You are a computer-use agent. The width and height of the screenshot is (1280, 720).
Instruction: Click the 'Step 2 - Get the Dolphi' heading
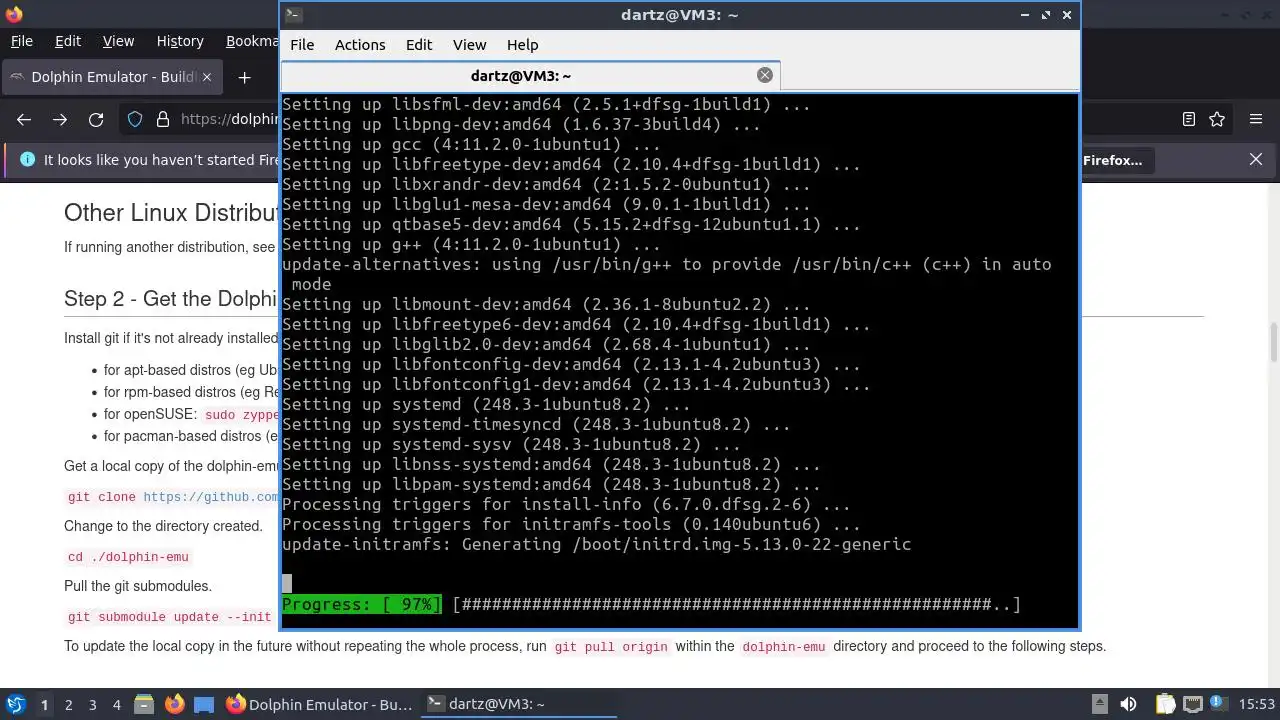tap(171, 298)
